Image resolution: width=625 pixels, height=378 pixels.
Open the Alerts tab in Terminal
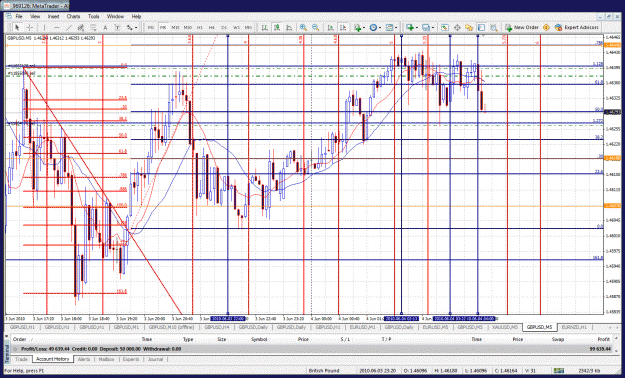pyautogui.click(x=84, y=359)
